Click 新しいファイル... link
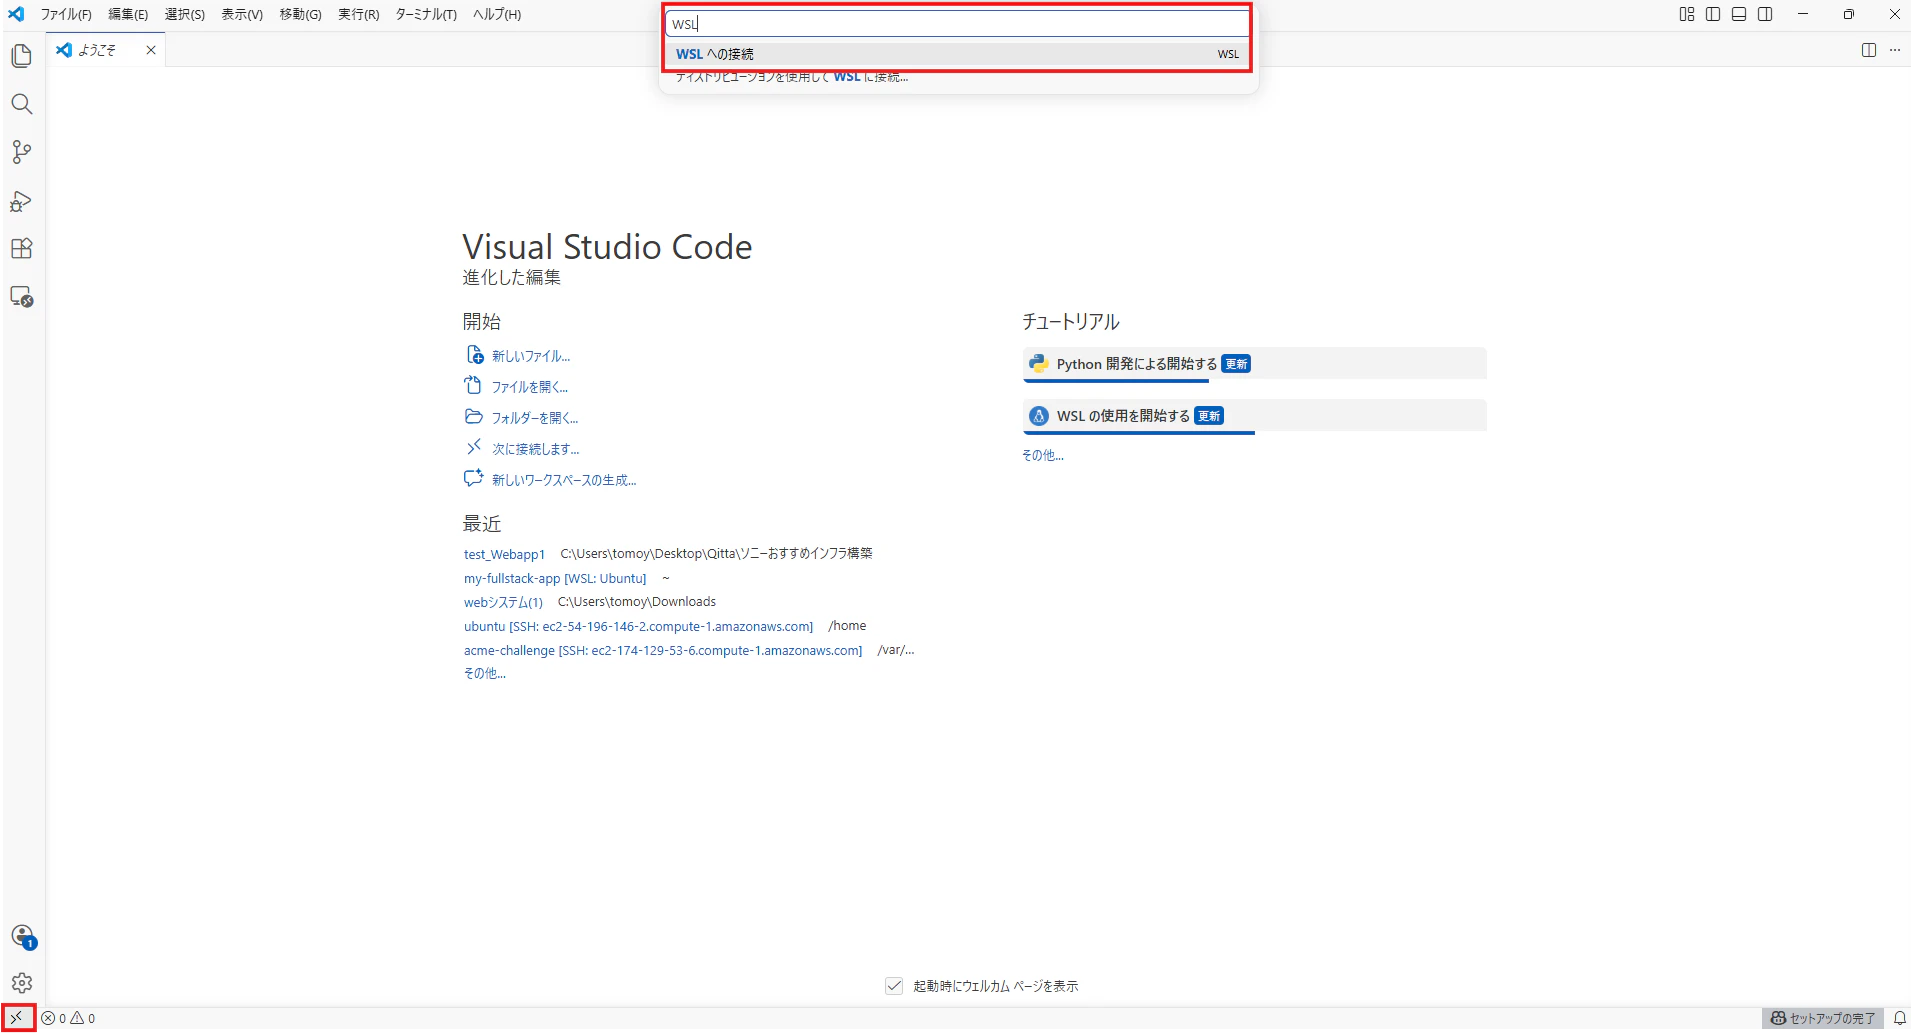 [x=531, y=356]
